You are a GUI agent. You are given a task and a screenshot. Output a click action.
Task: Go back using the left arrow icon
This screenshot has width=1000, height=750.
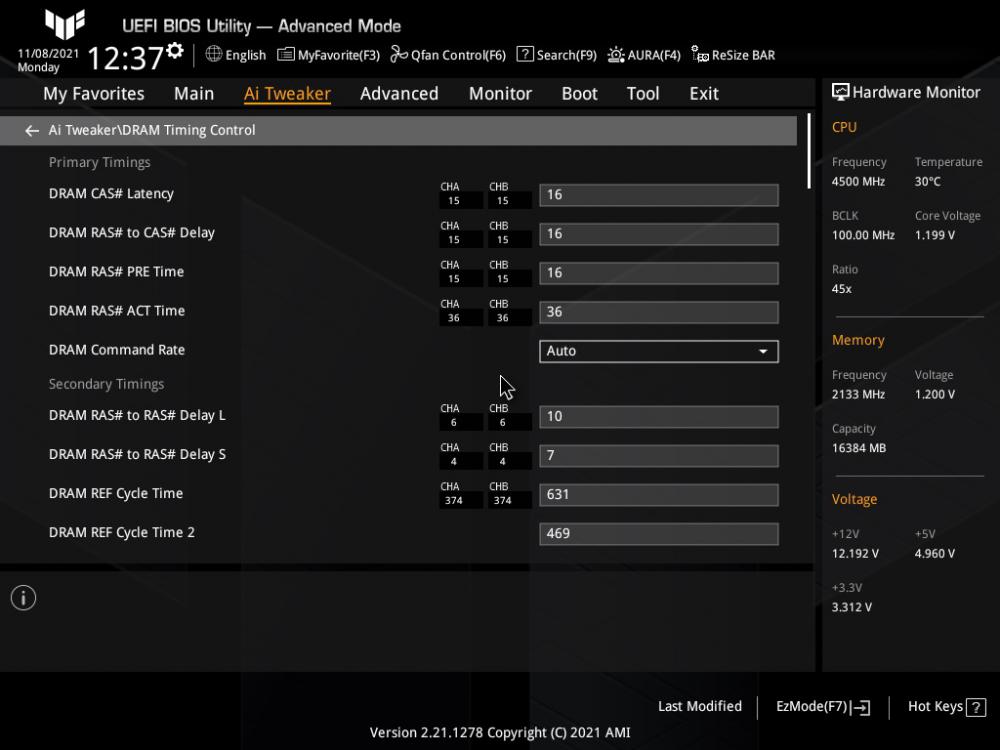(x=31, y=131)
